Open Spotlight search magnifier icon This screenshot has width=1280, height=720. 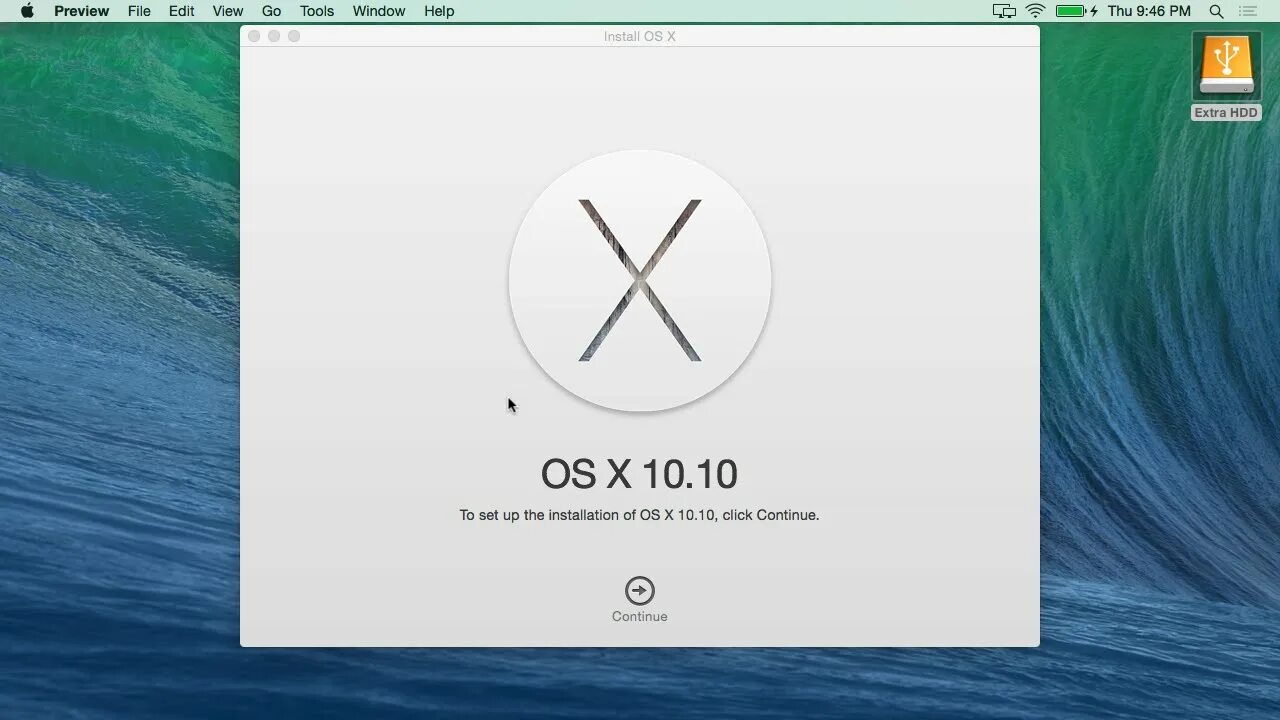1216,11
